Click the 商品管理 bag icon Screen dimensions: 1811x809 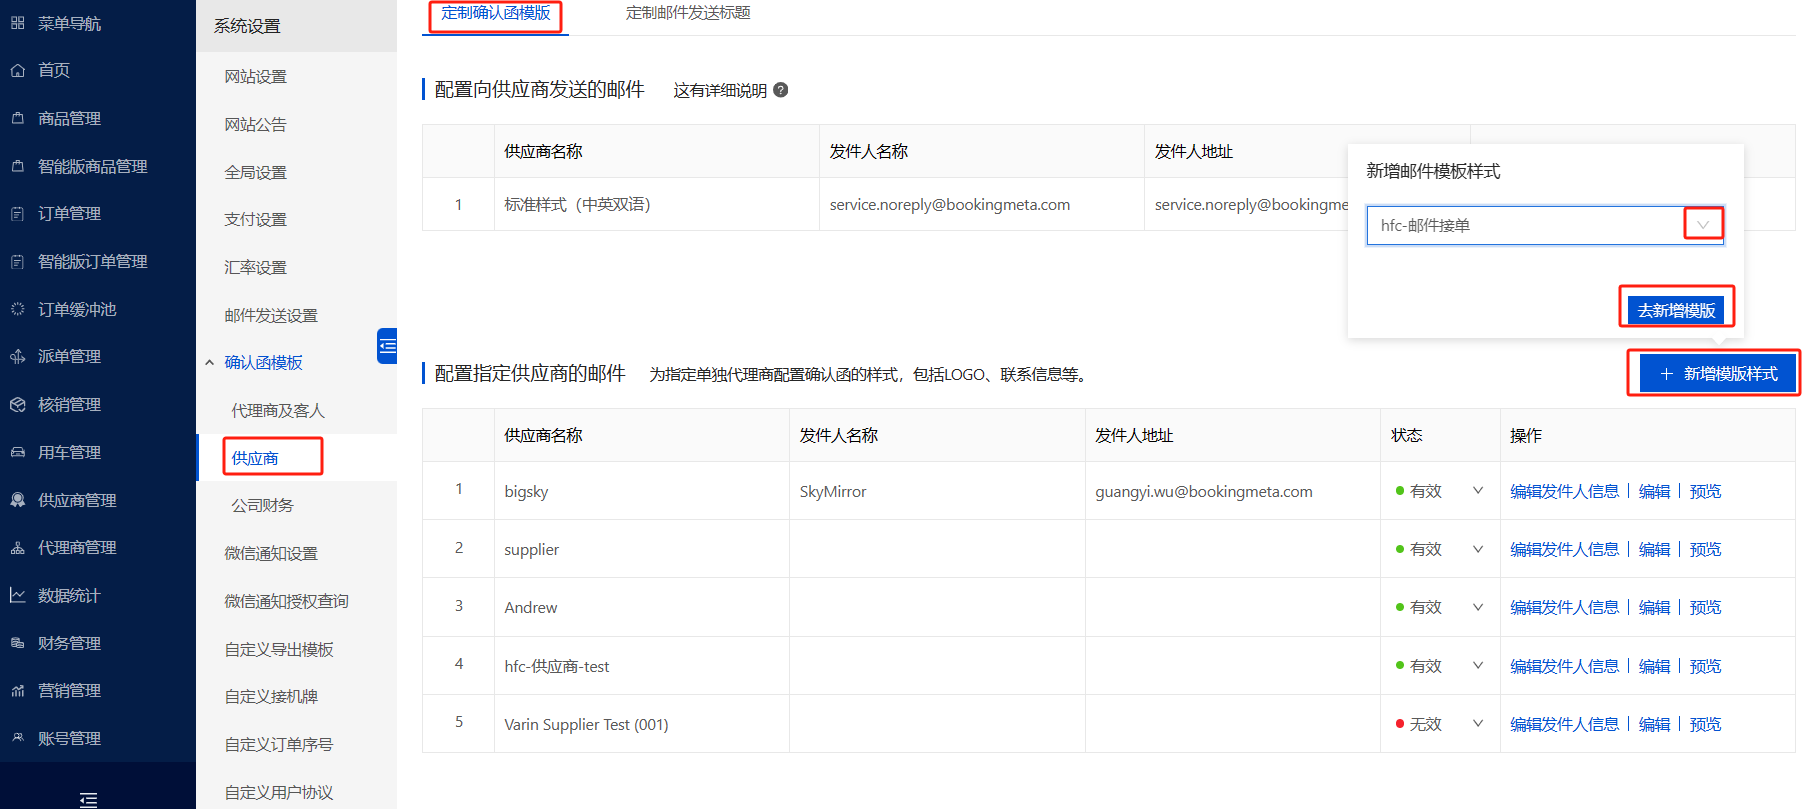pyautogui.click(x=17, y=118)
